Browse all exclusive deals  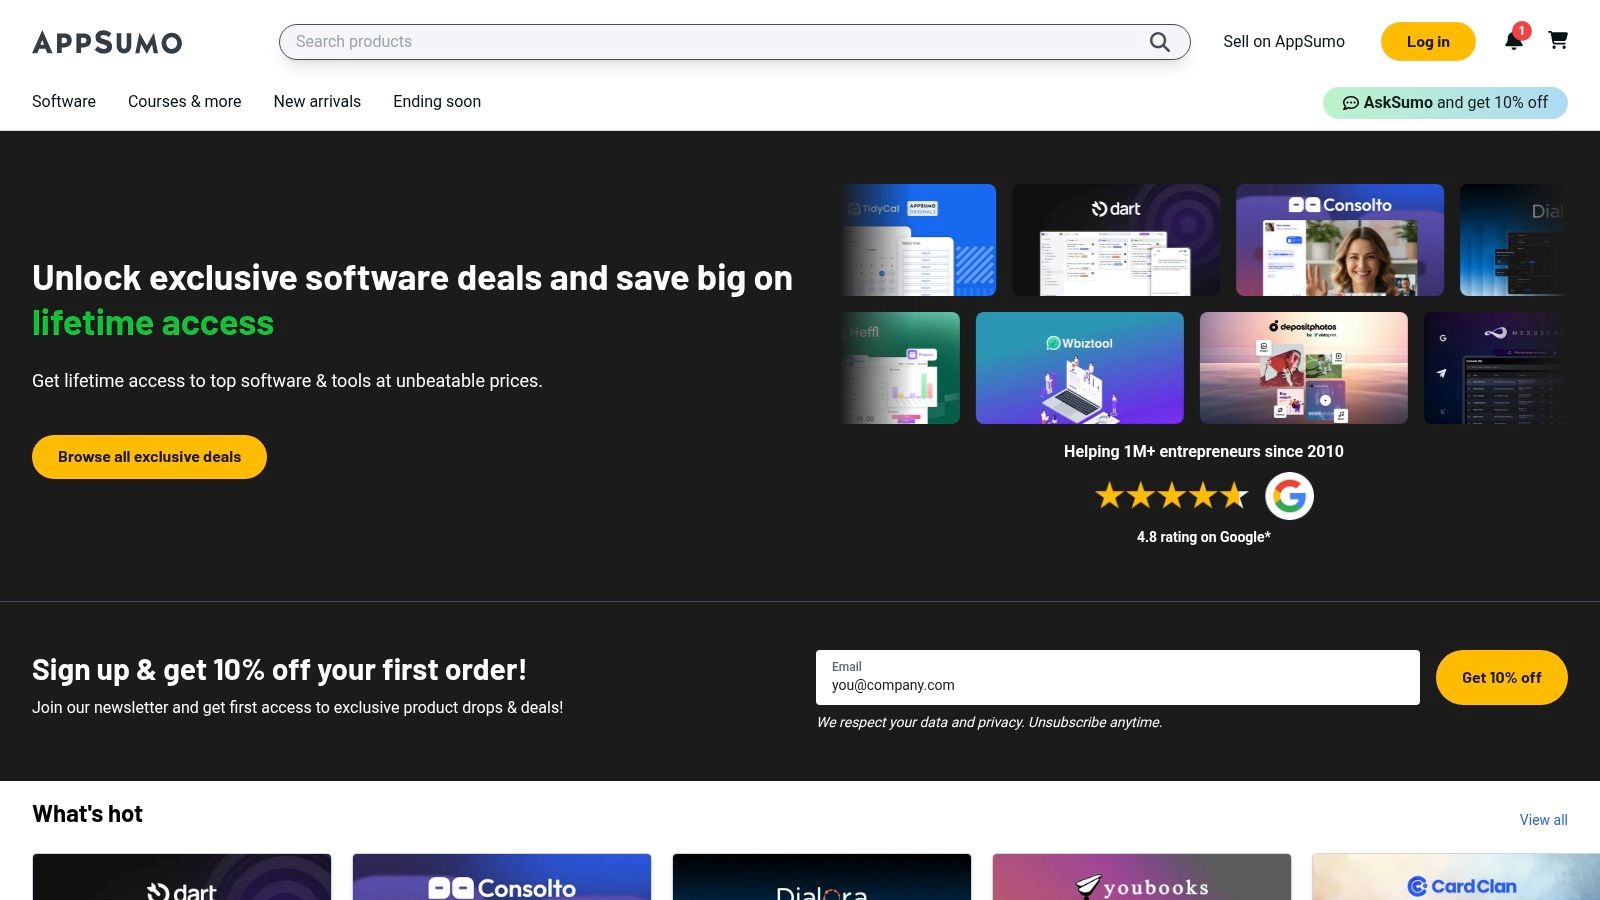(148, 456)
